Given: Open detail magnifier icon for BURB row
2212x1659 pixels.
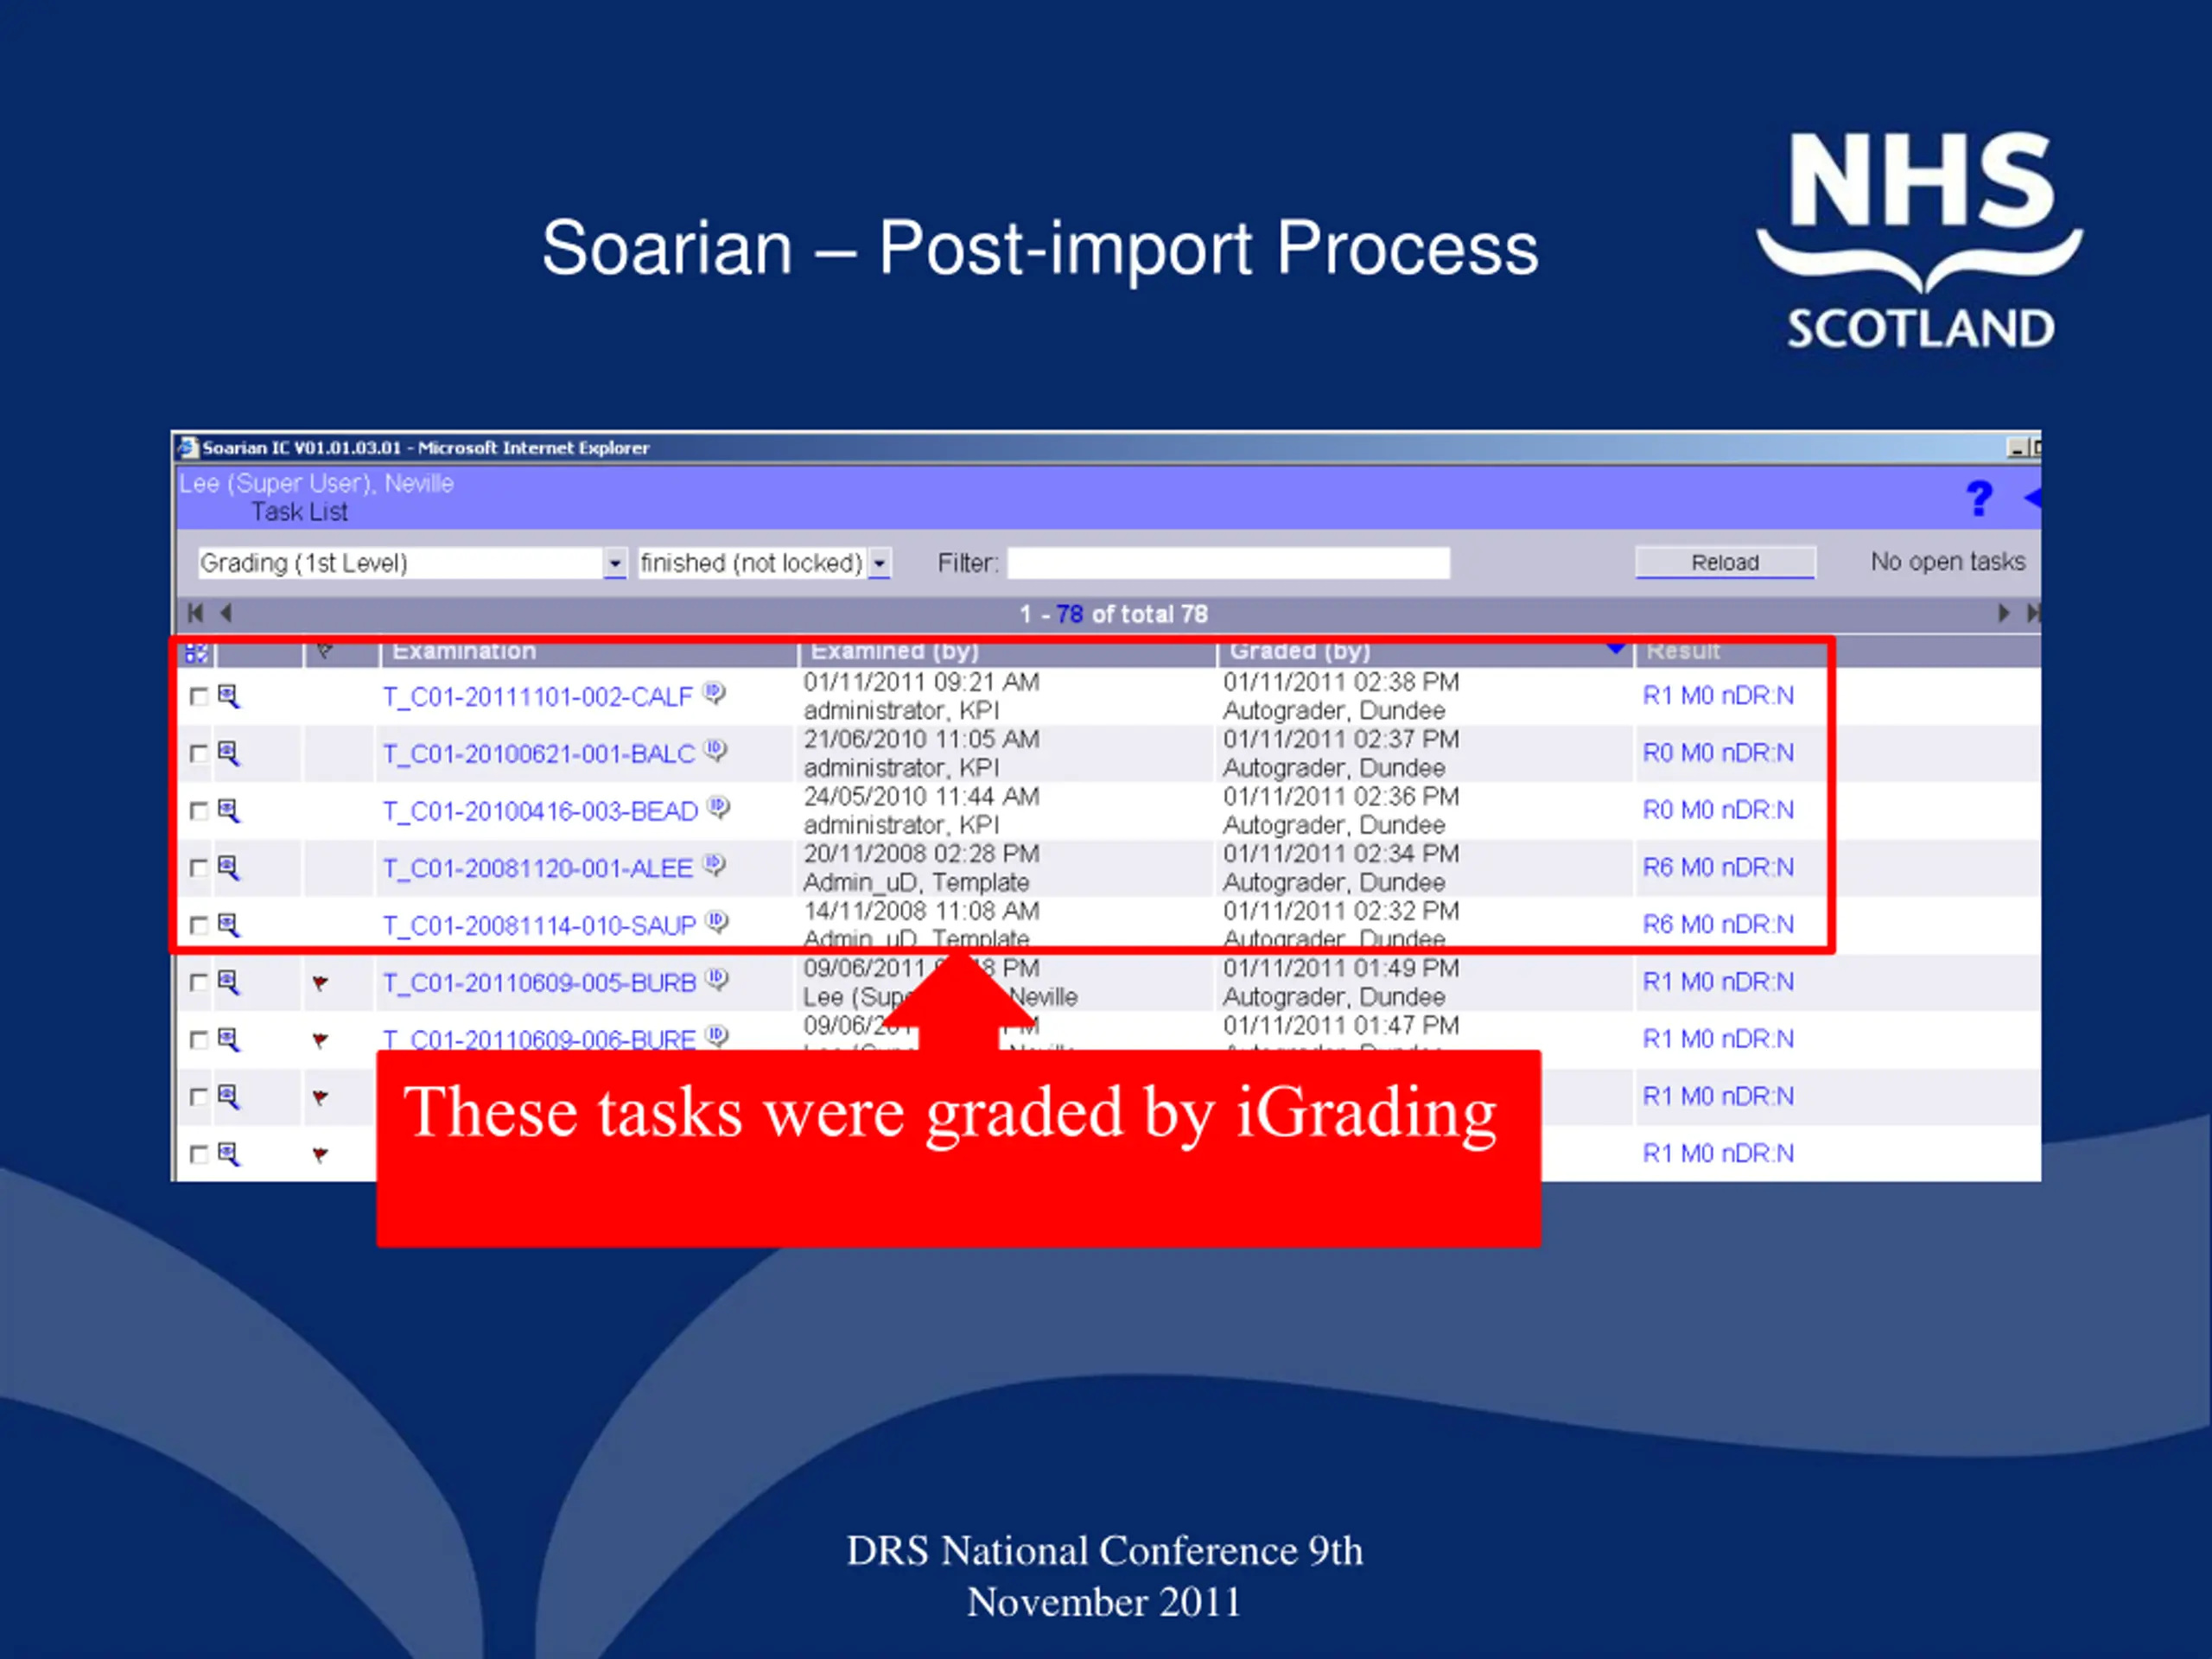Looking at the screenshot, I should 229,982.
